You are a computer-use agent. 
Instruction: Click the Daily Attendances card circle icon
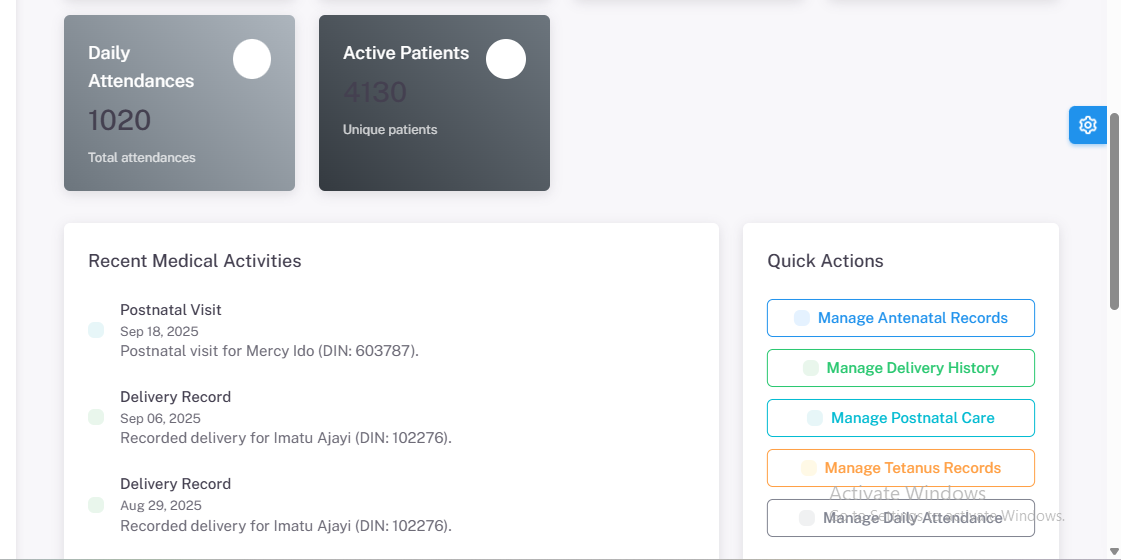pyautogui.click(x=252, y=59)
